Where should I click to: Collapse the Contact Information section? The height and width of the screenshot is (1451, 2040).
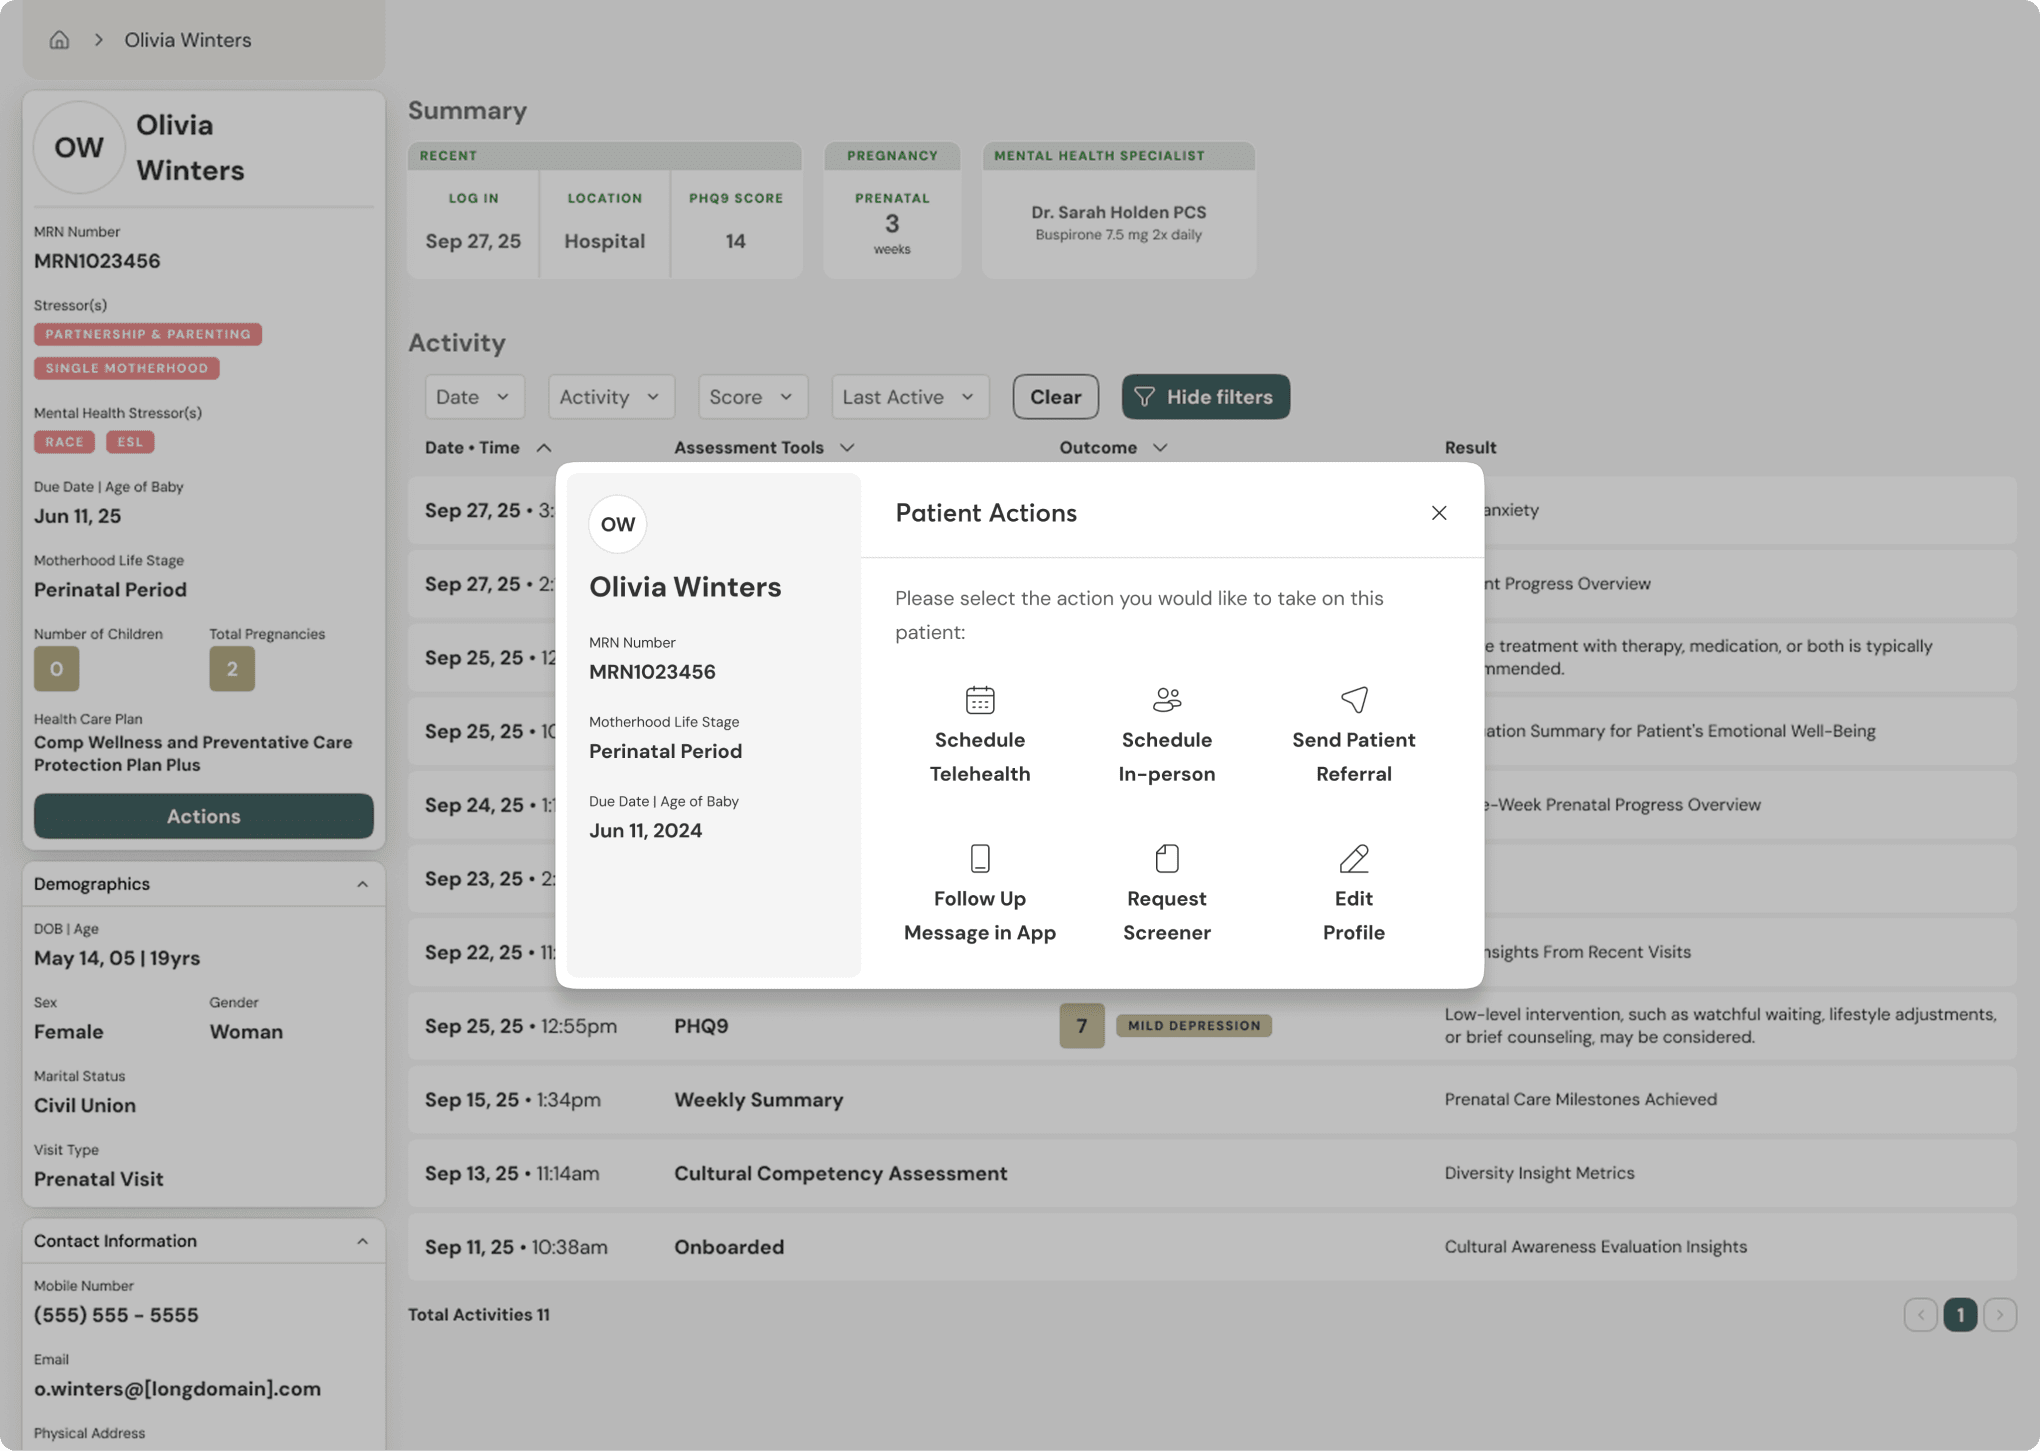click(362, 1241)
